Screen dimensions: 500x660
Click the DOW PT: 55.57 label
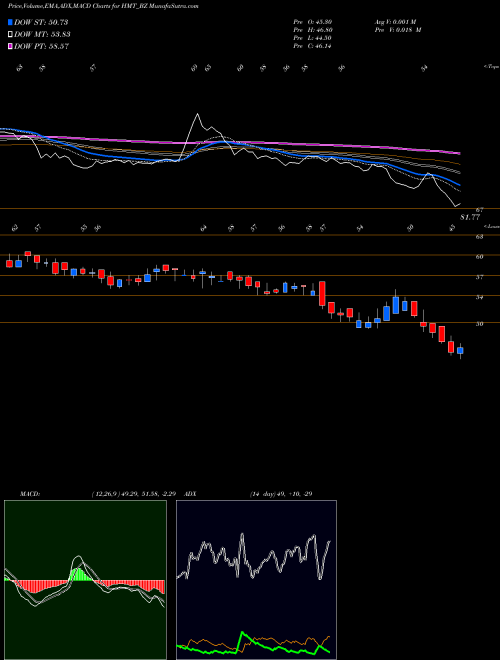pyautogui.click(x=42, y=46)
